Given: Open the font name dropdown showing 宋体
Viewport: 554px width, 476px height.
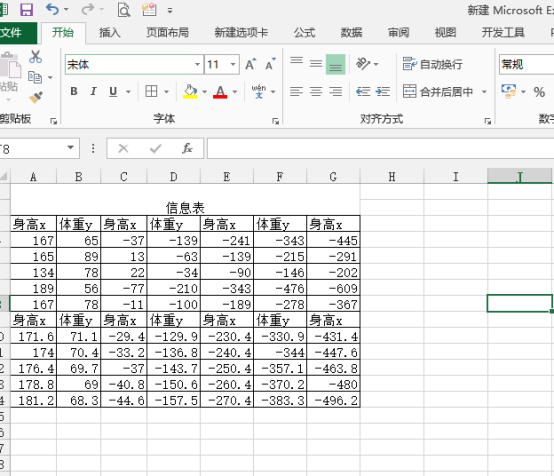Looking at the screenshot, I should pos(134,64).
